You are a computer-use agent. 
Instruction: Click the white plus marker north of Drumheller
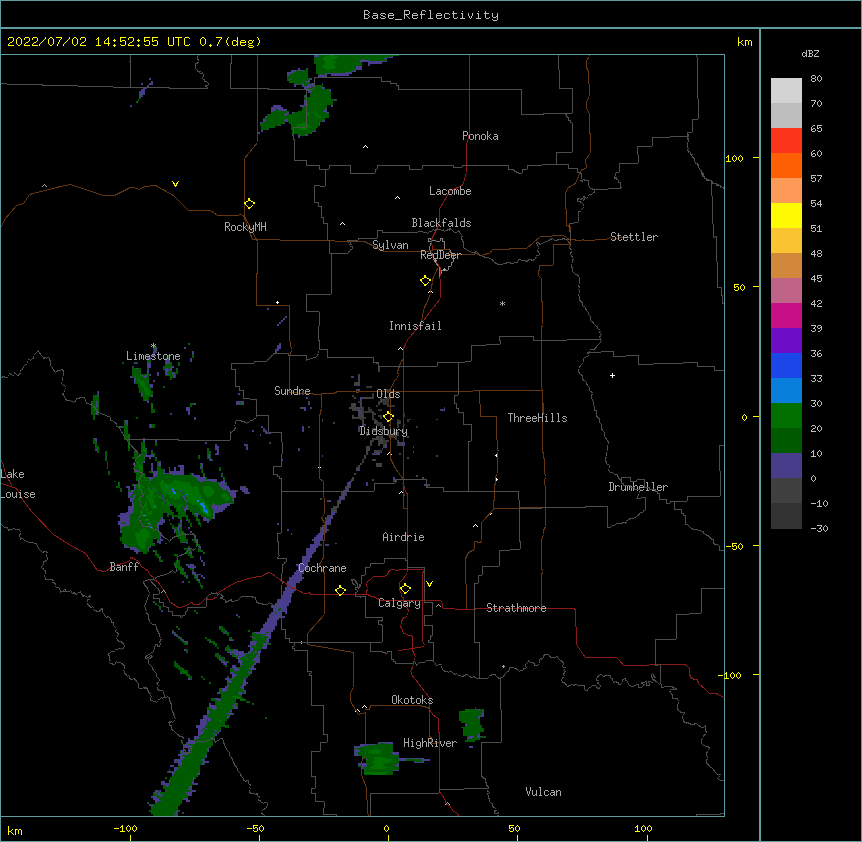pos(612,375)
